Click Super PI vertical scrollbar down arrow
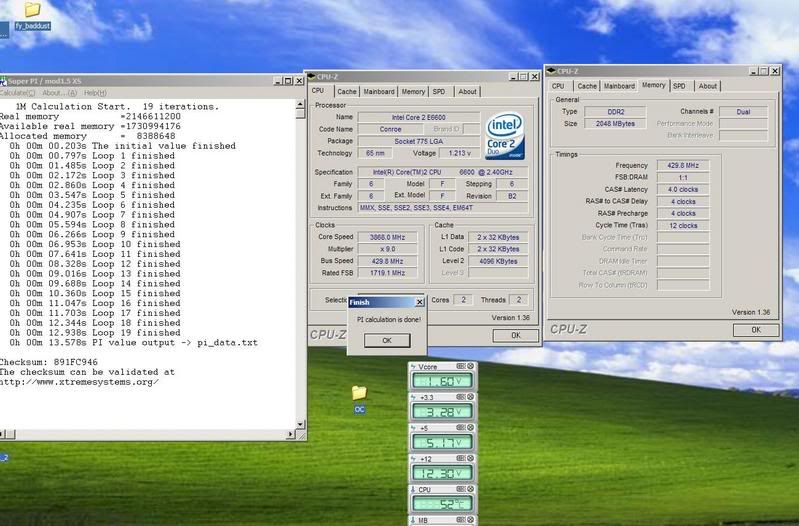 pos(301,424)
